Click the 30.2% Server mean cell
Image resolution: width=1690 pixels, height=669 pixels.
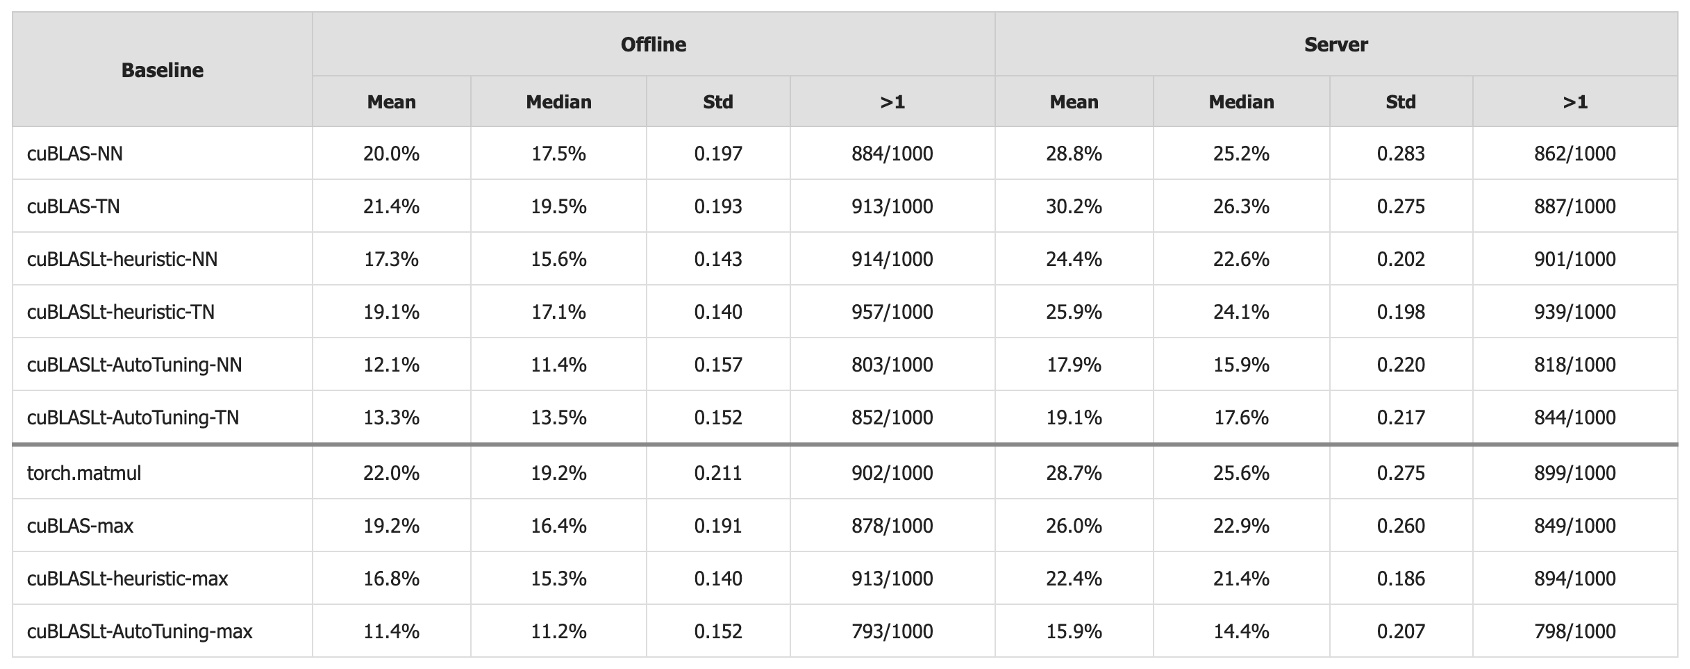(1074, 207)
